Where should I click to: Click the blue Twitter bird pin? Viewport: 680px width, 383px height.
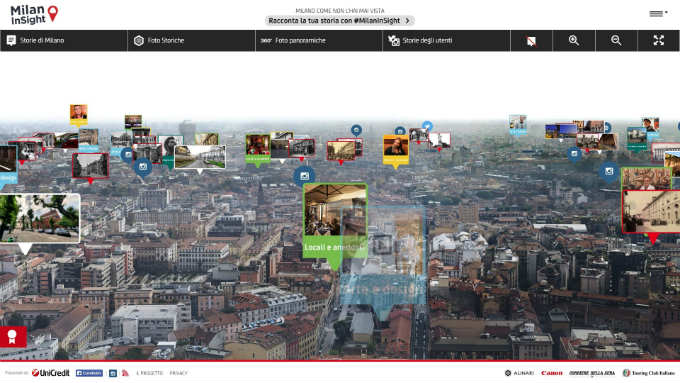pos(427,126)
